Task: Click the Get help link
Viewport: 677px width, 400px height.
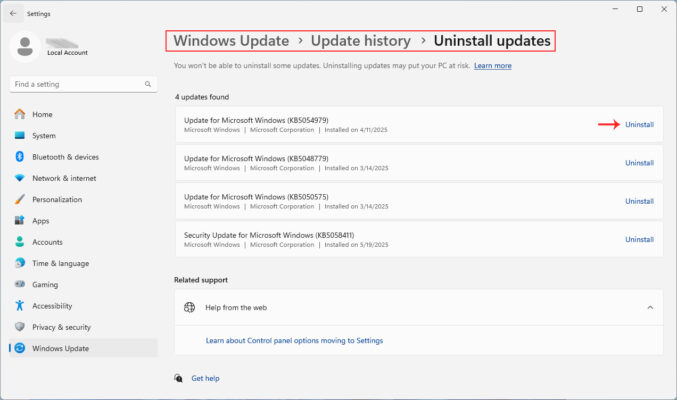Action: [x=206, y=378]
